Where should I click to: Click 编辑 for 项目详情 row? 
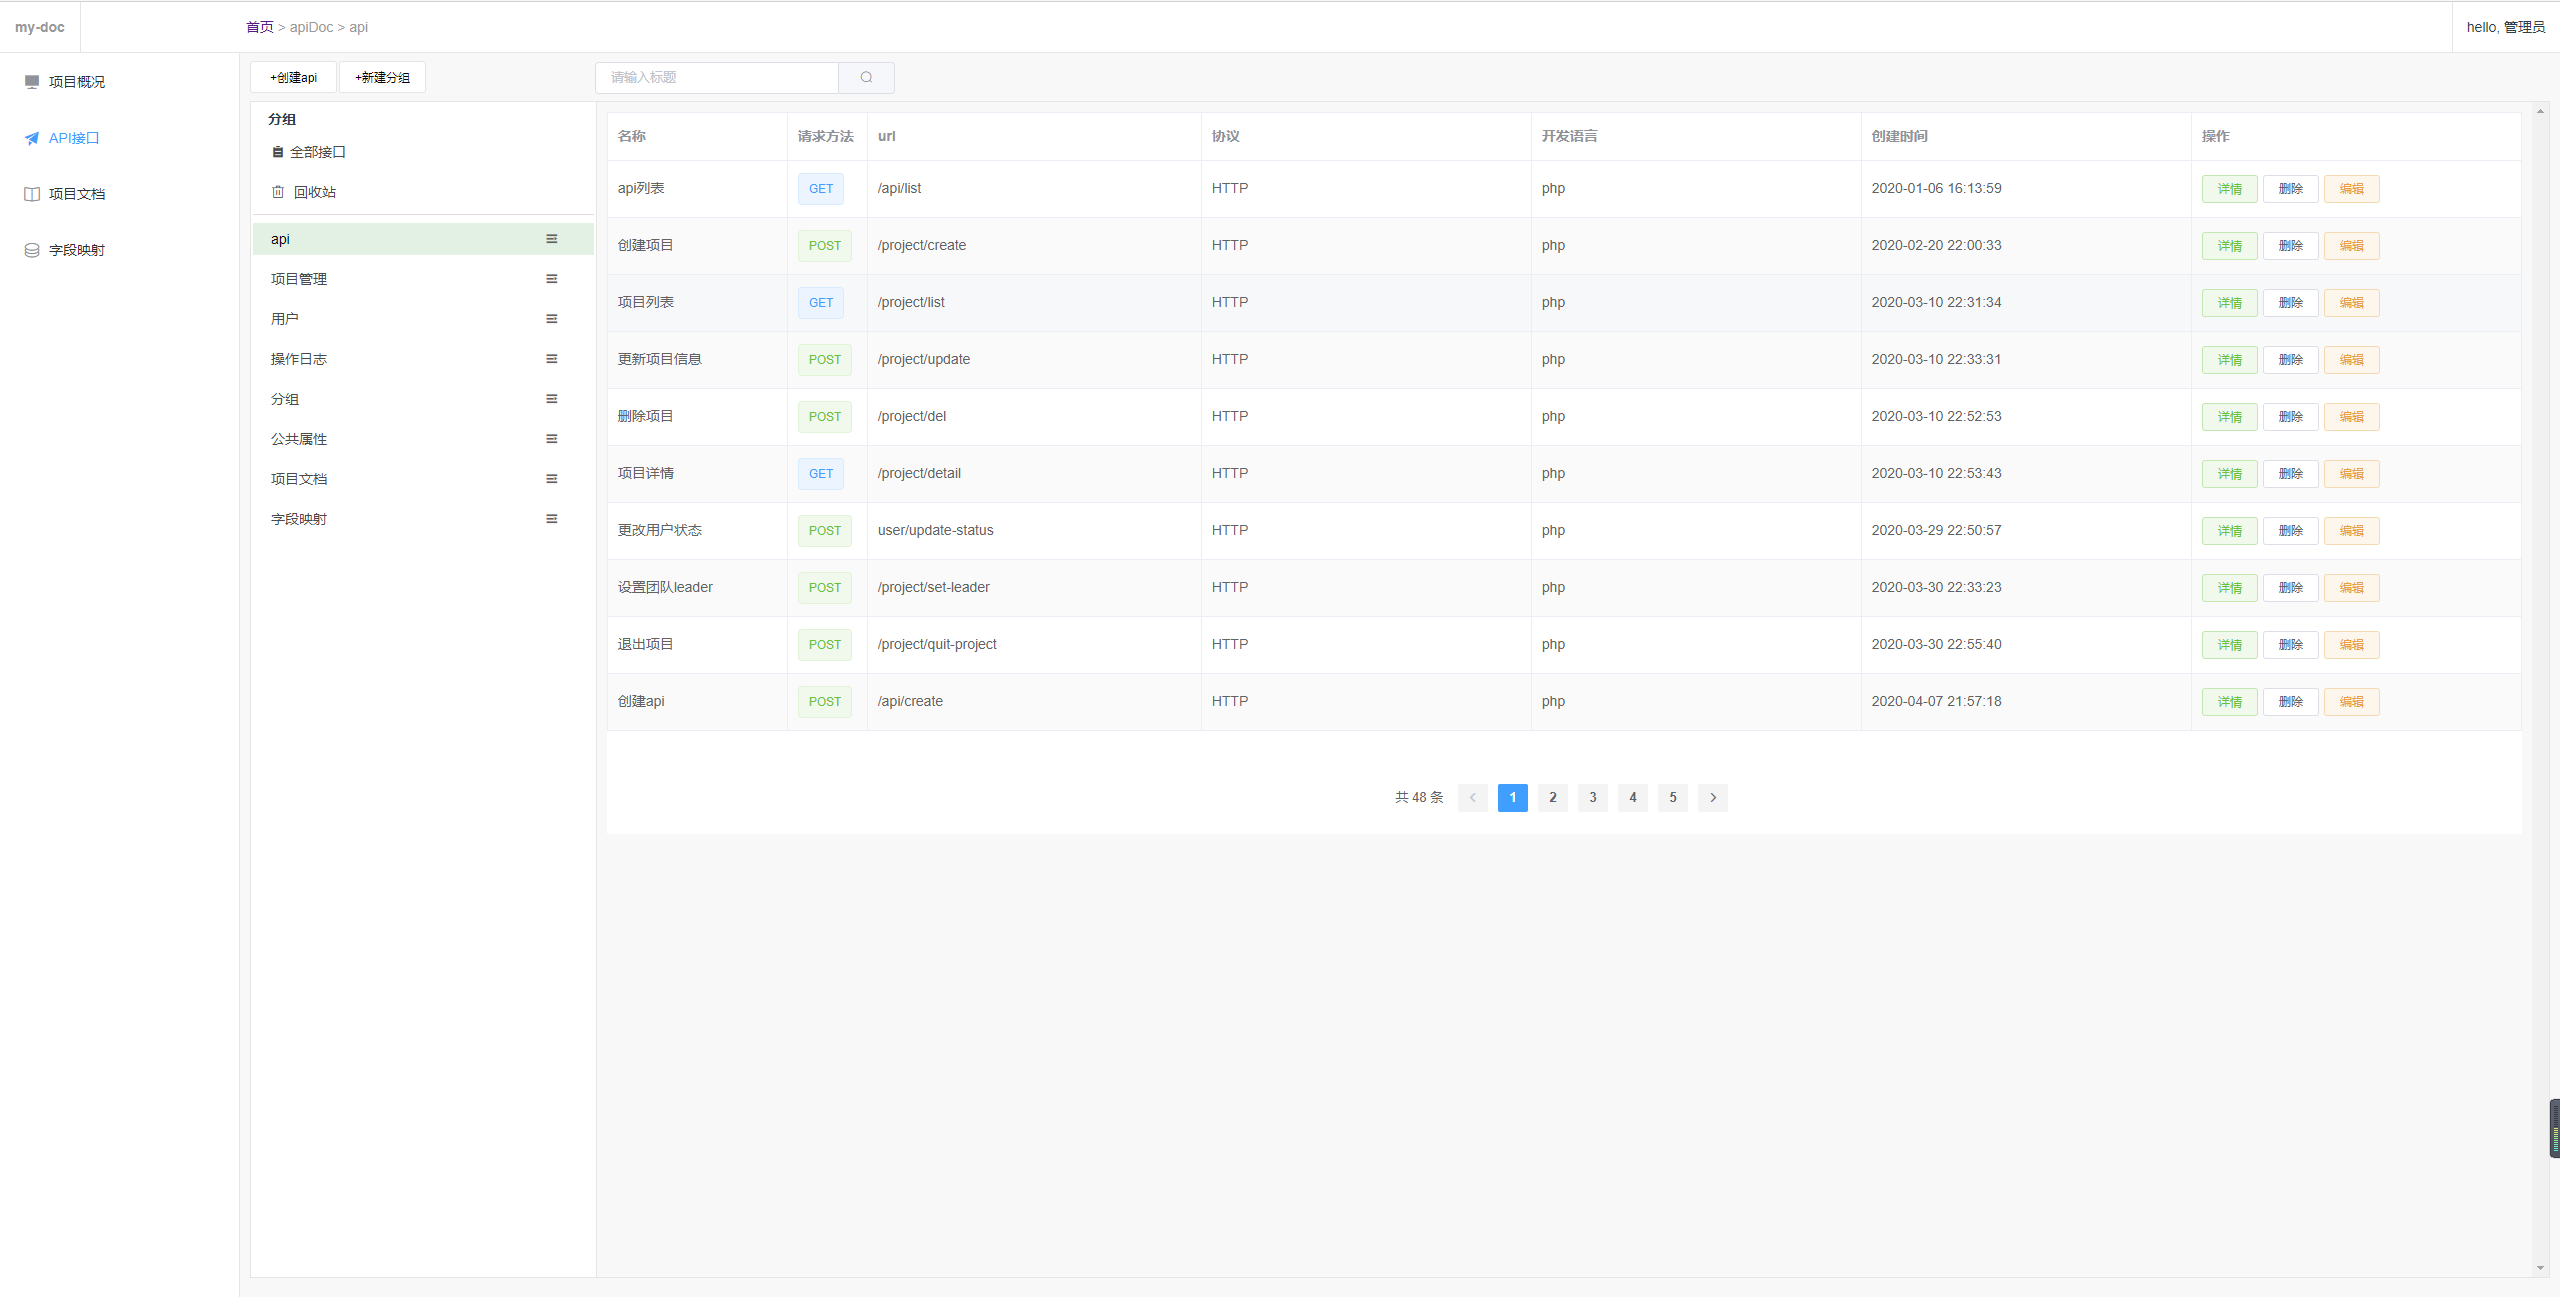click(x=2352, y=474)
